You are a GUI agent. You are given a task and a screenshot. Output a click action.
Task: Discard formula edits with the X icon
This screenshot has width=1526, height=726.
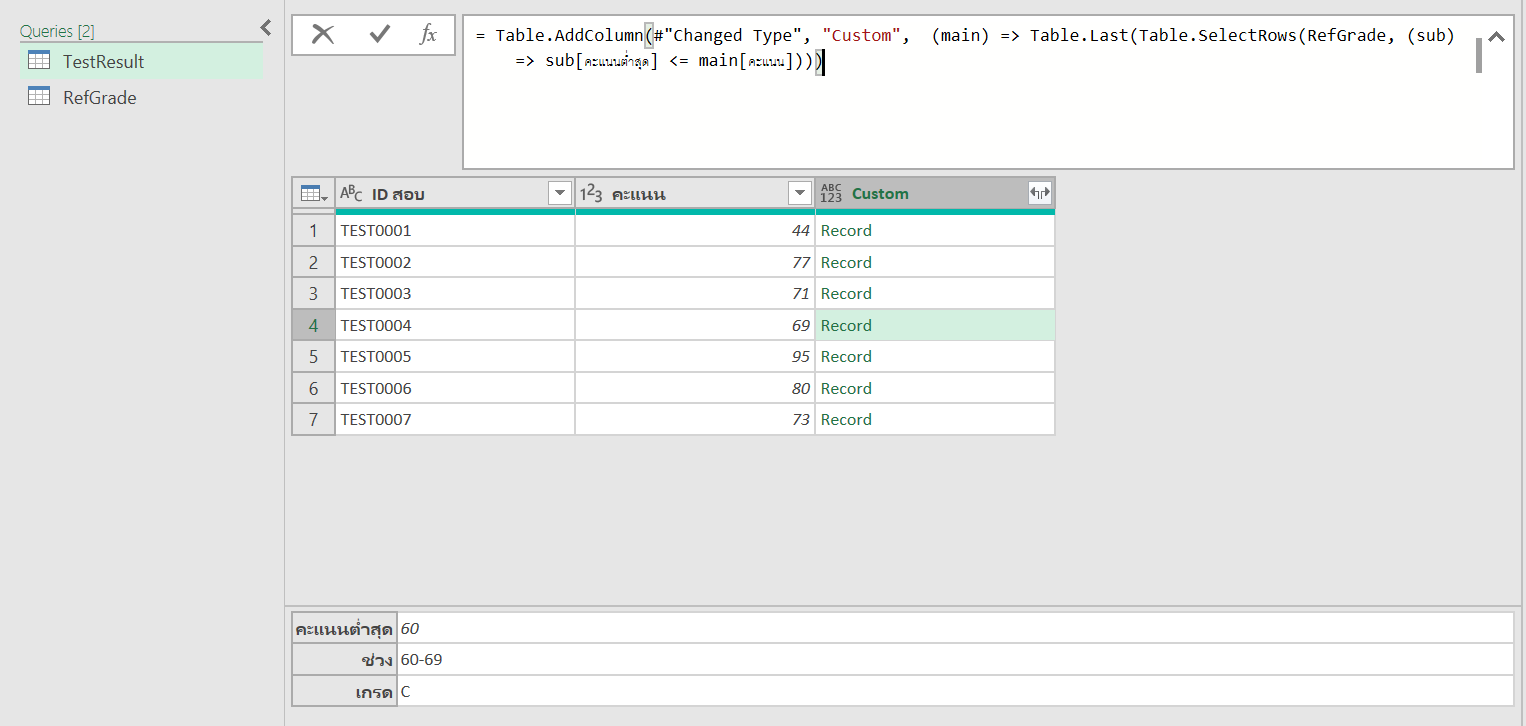pyautogui.click(x=324, y=34)
